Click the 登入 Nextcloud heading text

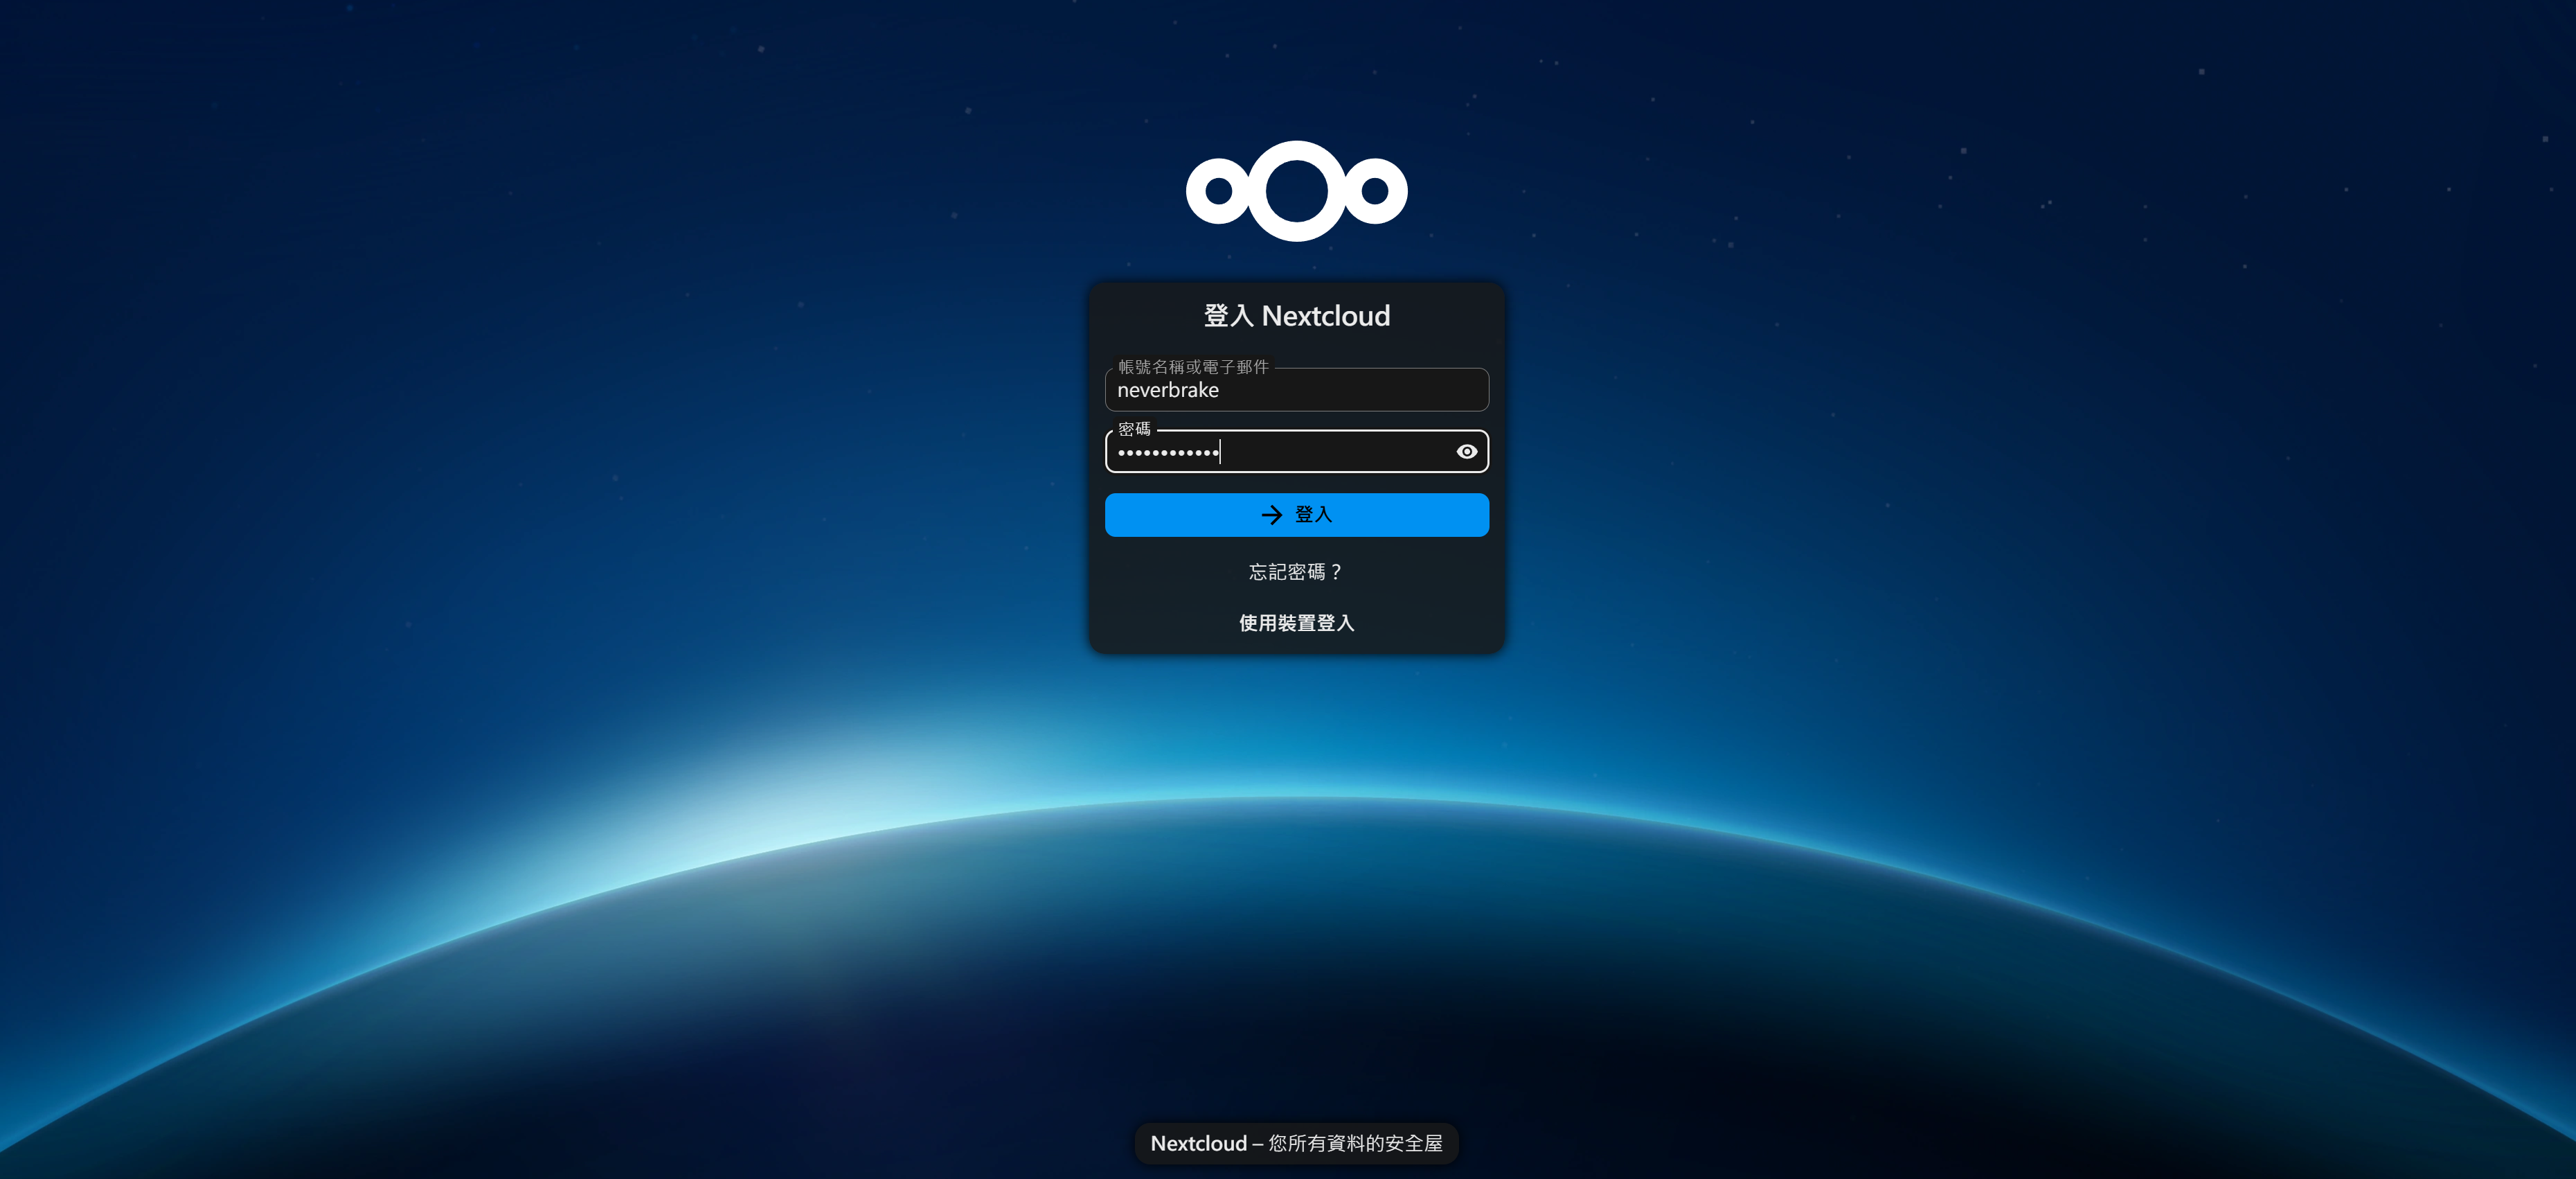[1296, 316]
